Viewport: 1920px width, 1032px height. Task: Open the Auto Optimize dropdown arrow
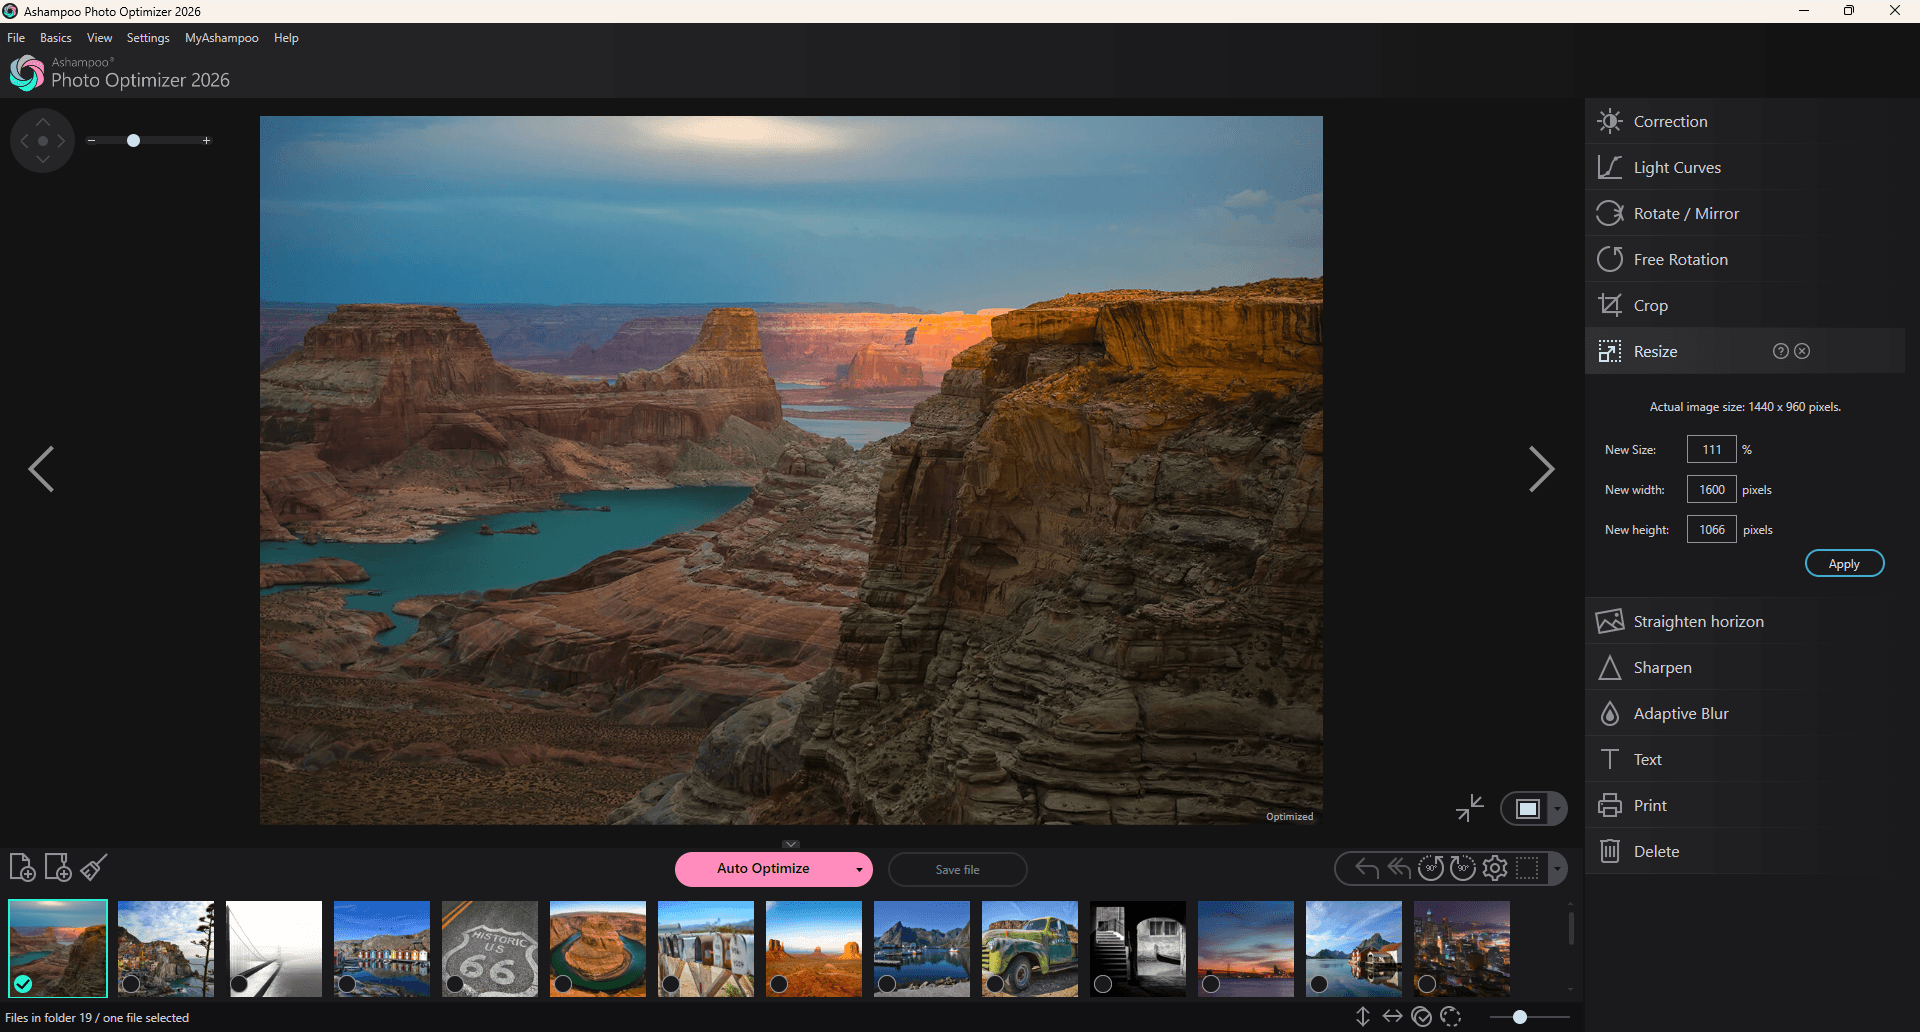(859, 870)
